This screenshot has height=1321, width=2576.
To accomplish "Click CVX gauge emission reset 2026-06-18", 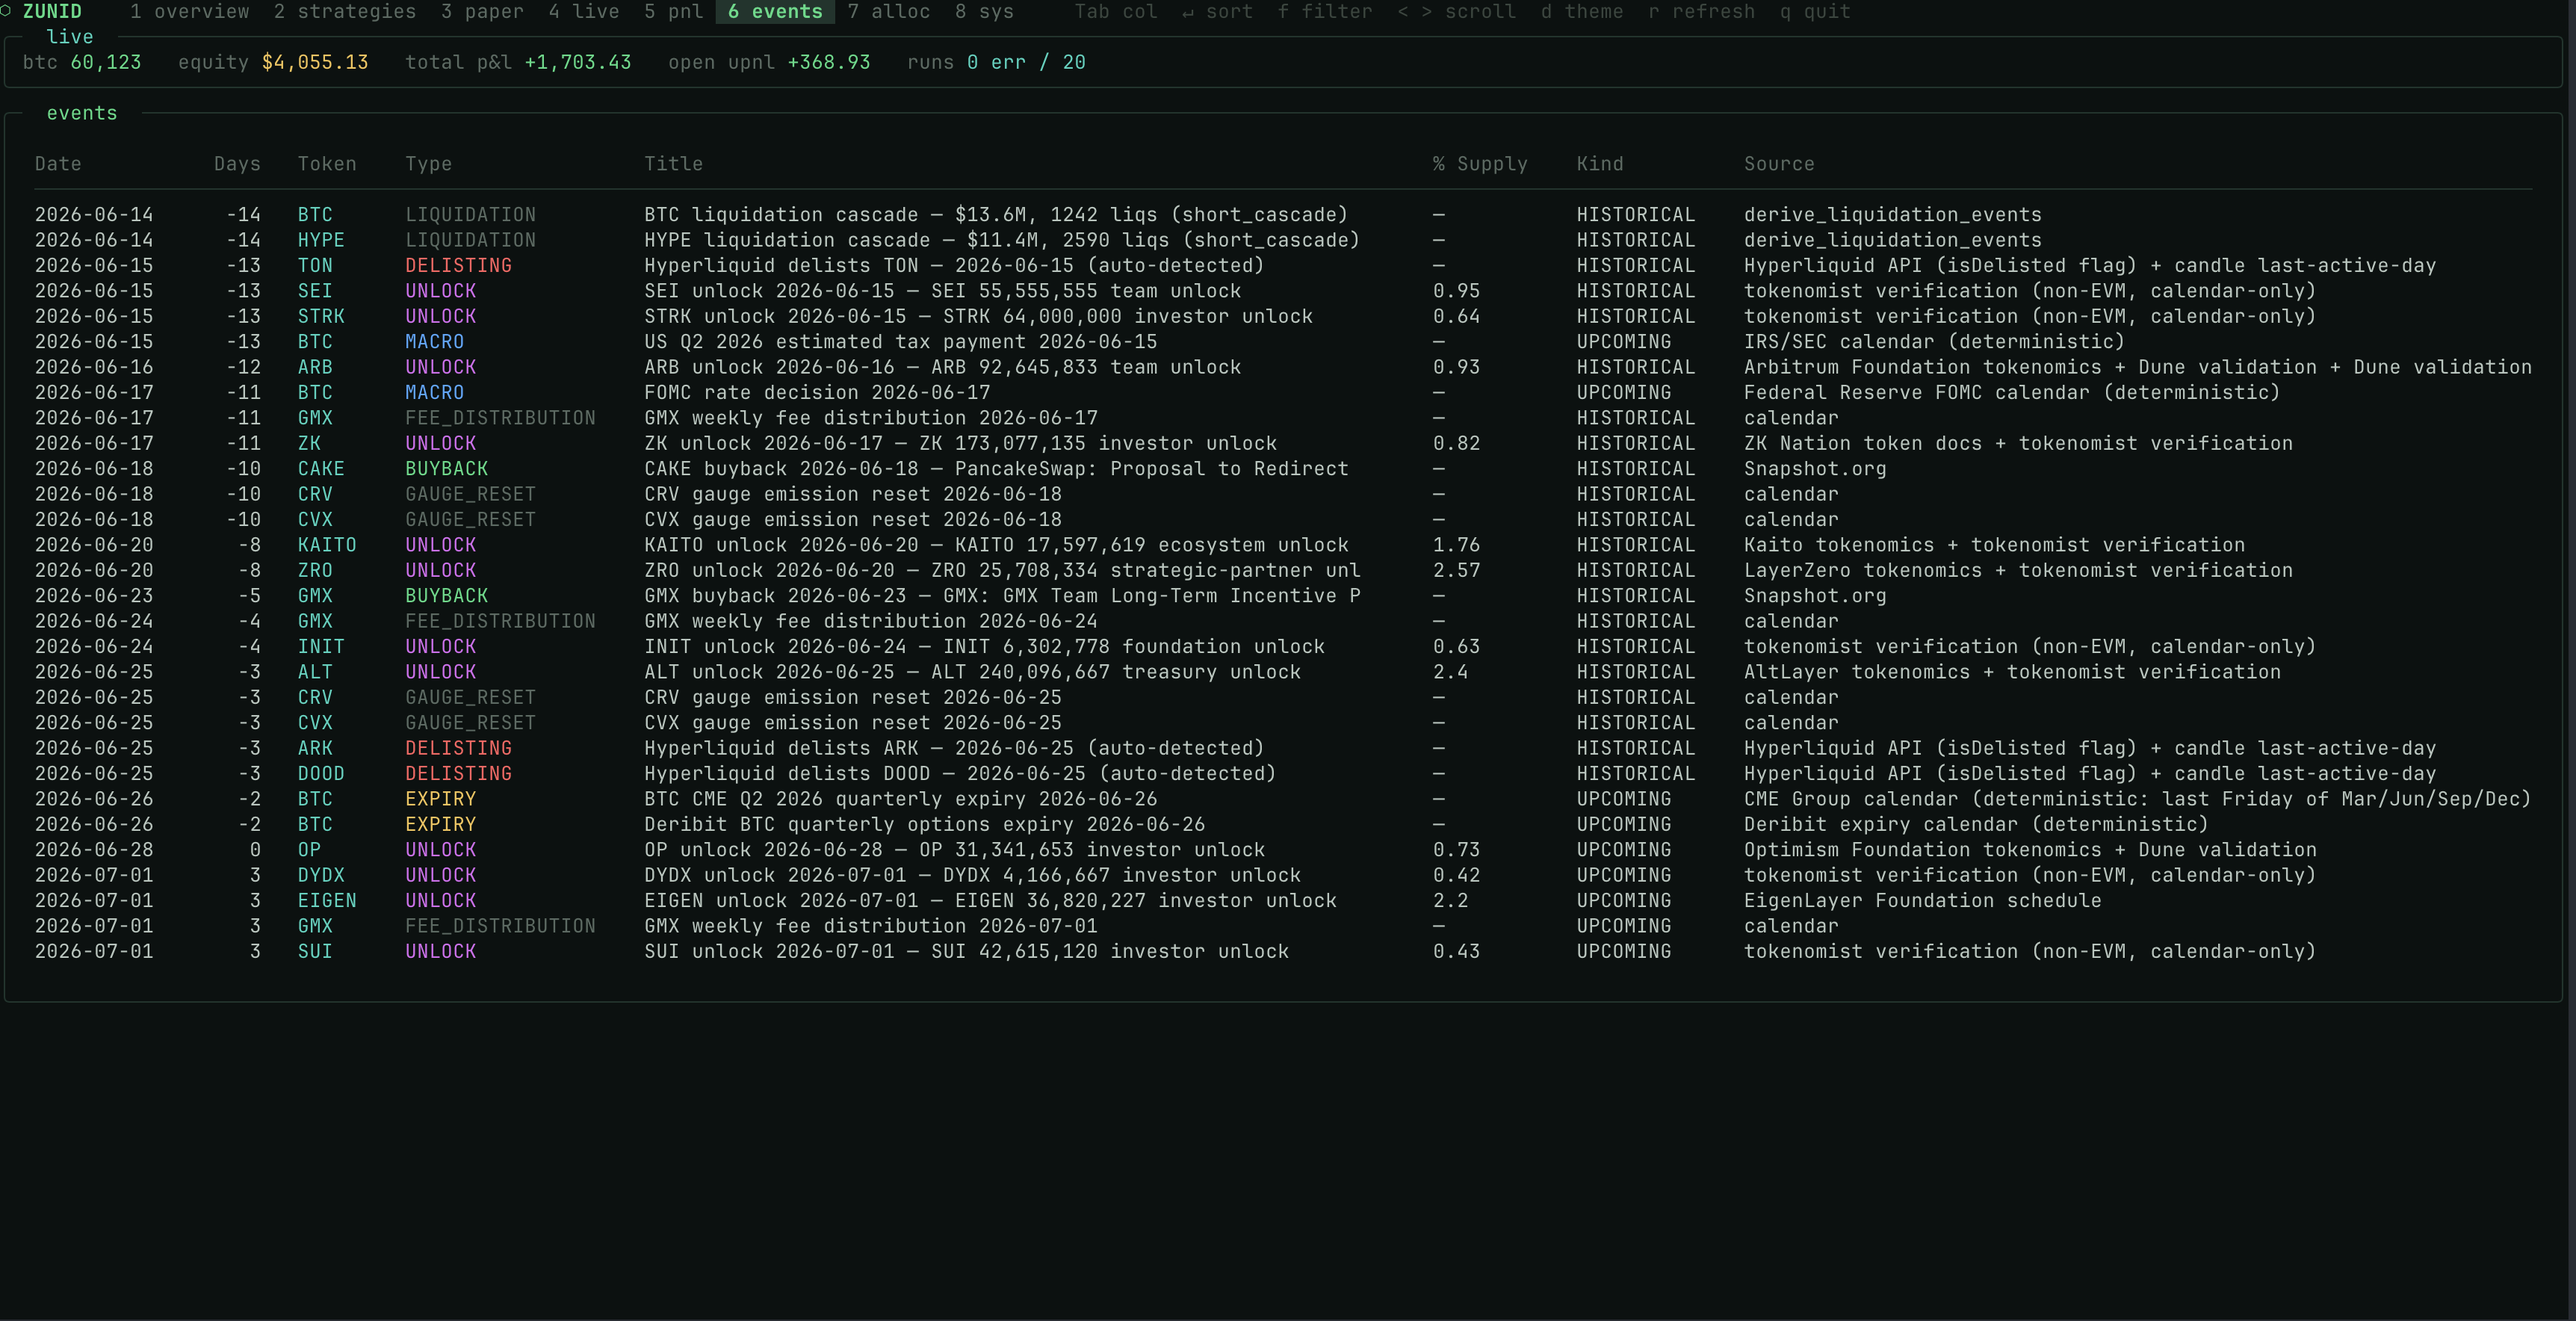I will click(853, 520).
